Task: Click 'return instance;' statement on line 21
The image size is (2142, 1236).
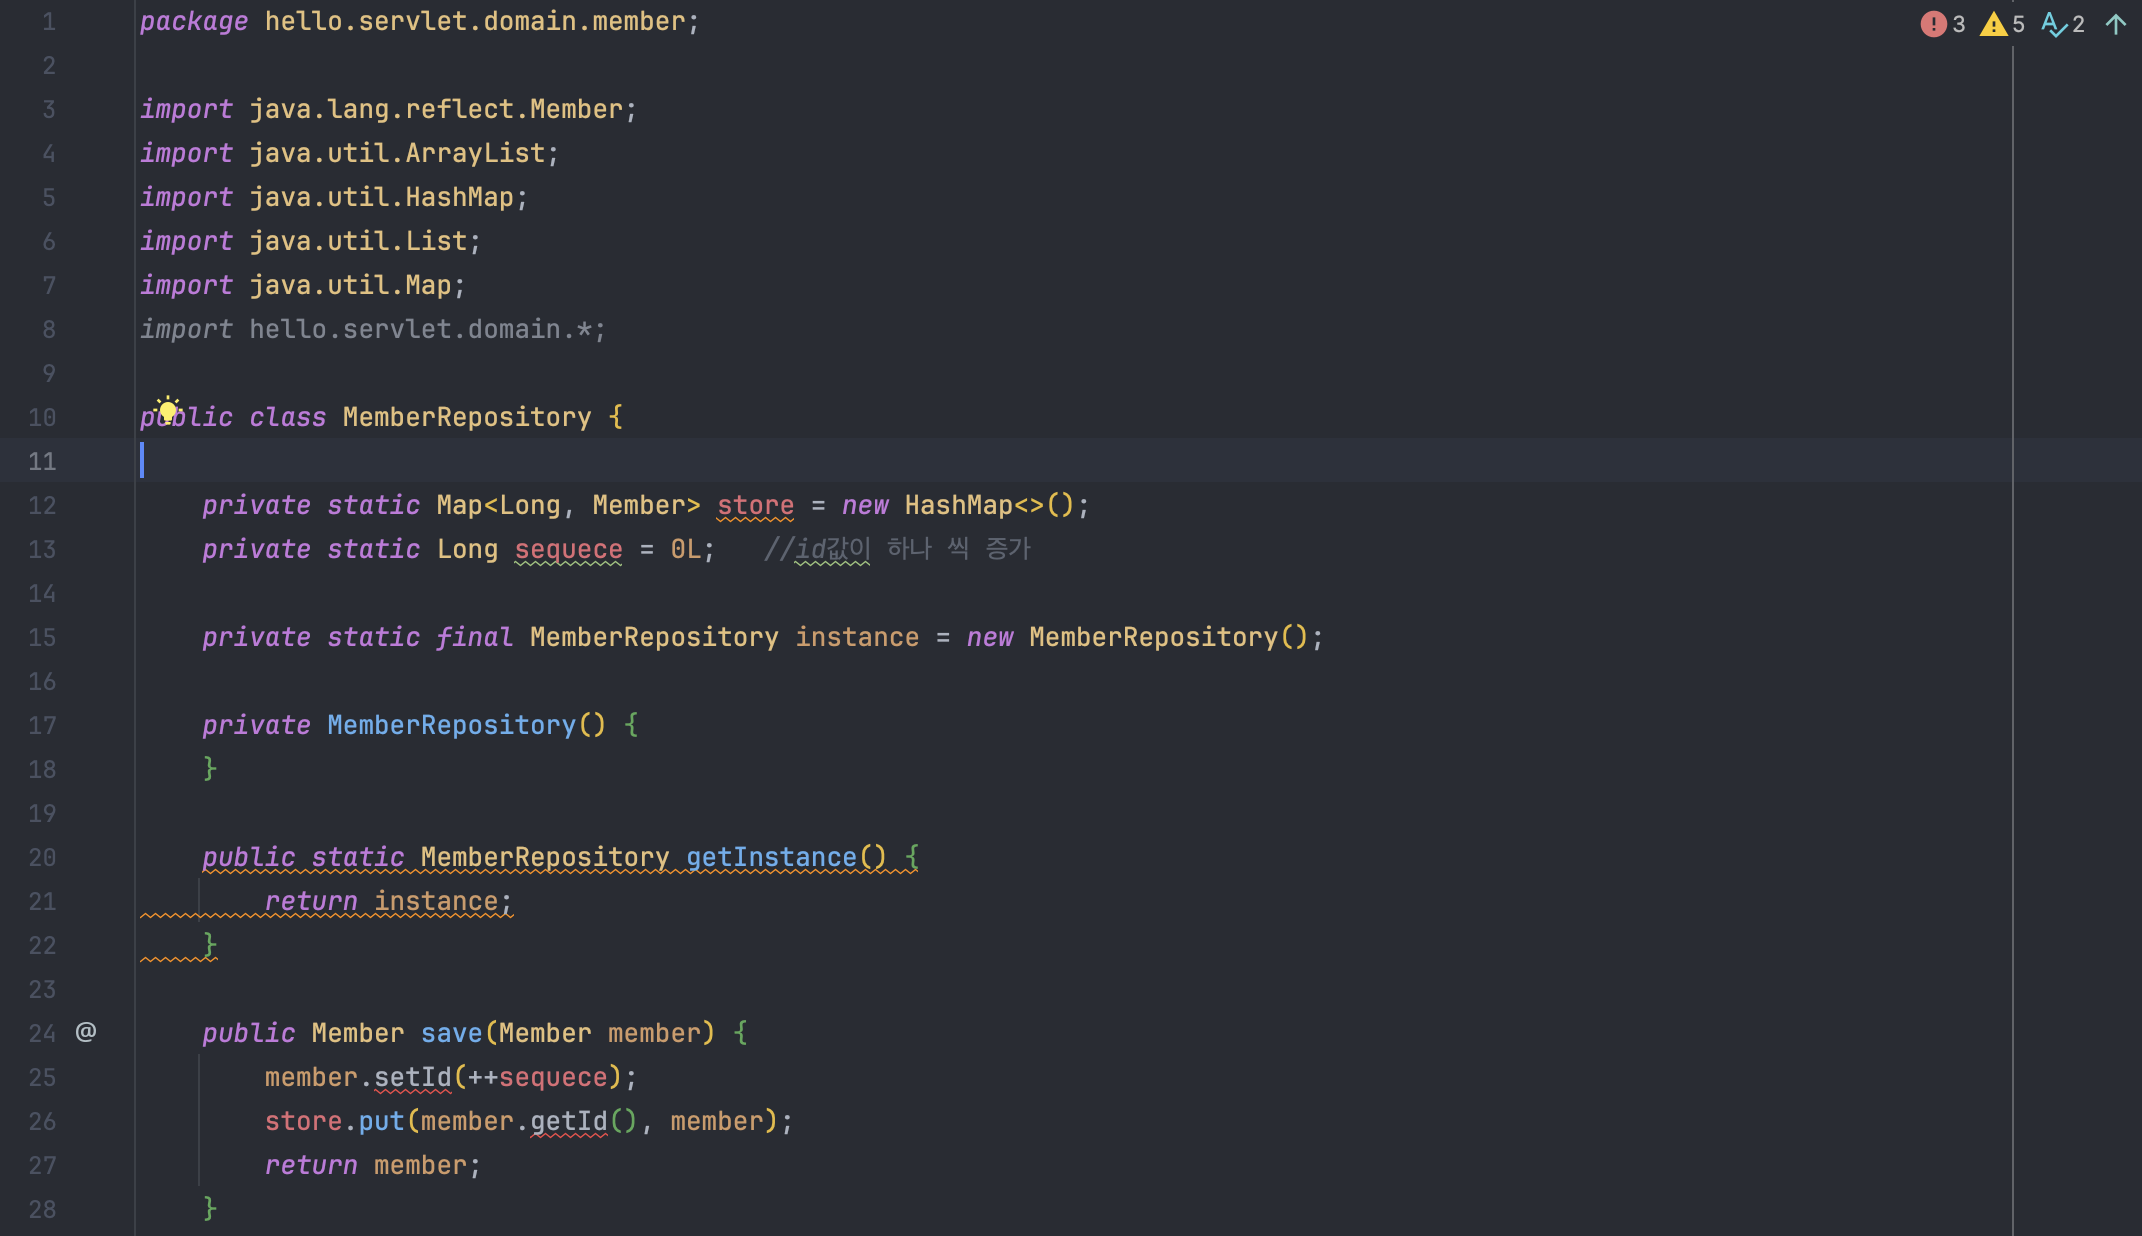Action: pos(388,901)
